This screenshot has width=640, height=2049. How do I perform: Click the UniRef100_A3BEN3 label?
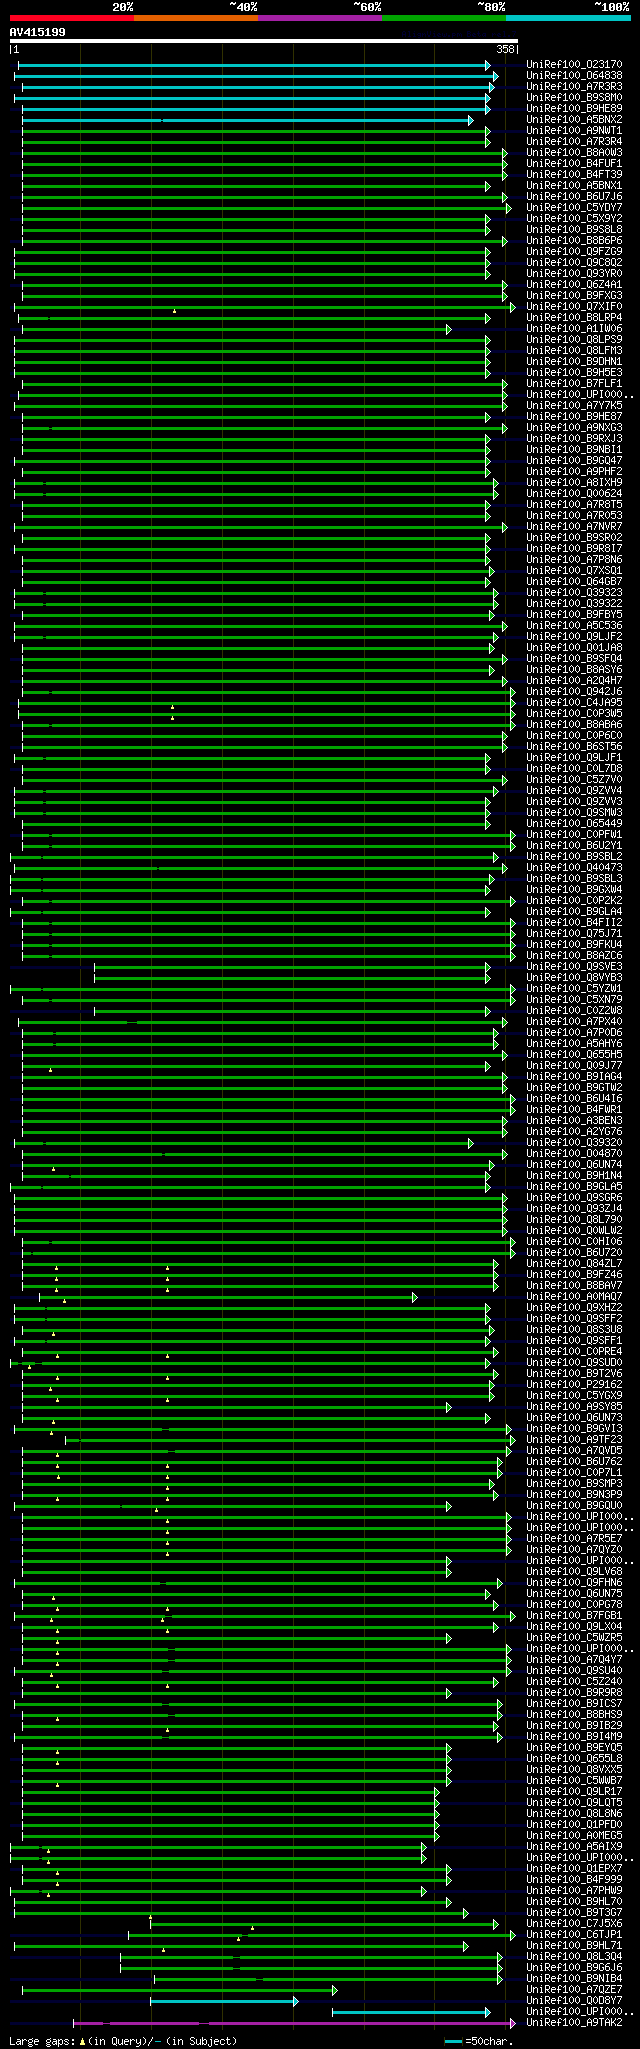click(x=574, y=1121)
